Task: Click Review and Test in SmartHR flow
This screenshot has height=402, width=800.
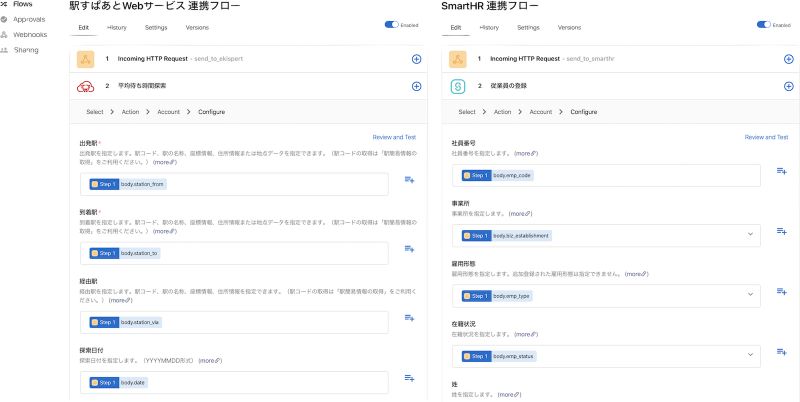Action: [766, 137]
